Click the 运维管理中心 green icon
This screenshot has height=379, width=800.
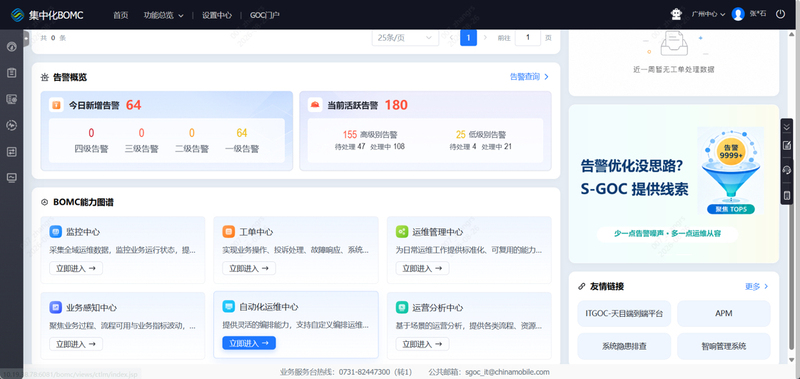click(402, 232)
